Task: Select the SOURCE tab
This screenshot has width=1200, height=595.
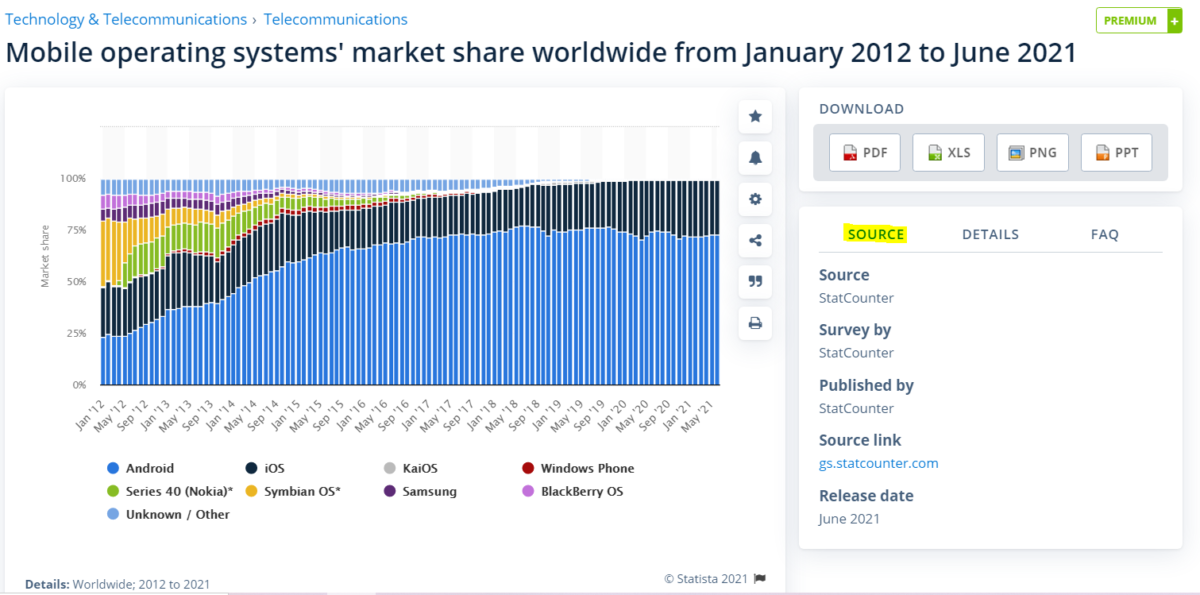Action: pyautogui.click(x=875, y=234)
